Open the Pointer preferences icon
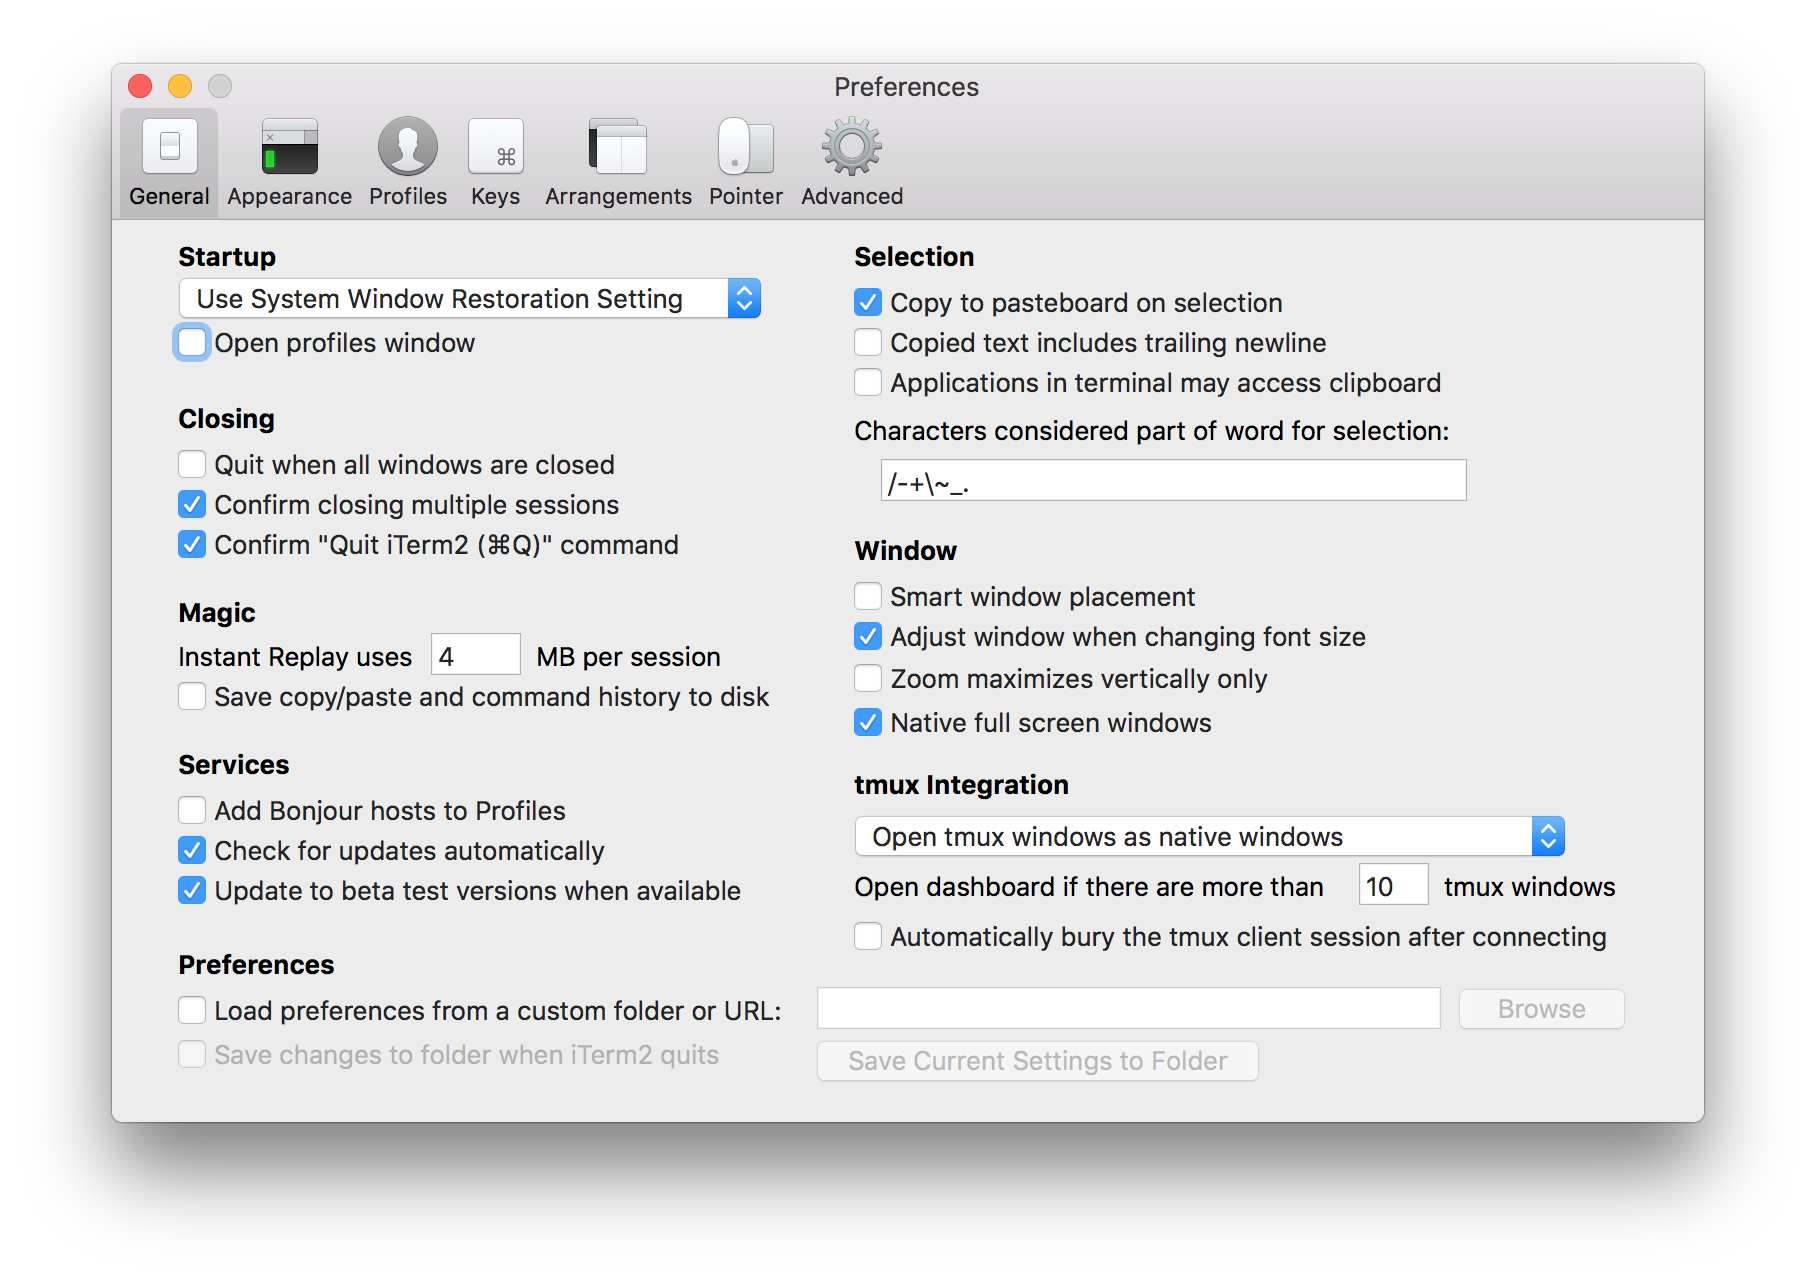 pyautogui.click(x=746, y=147)
